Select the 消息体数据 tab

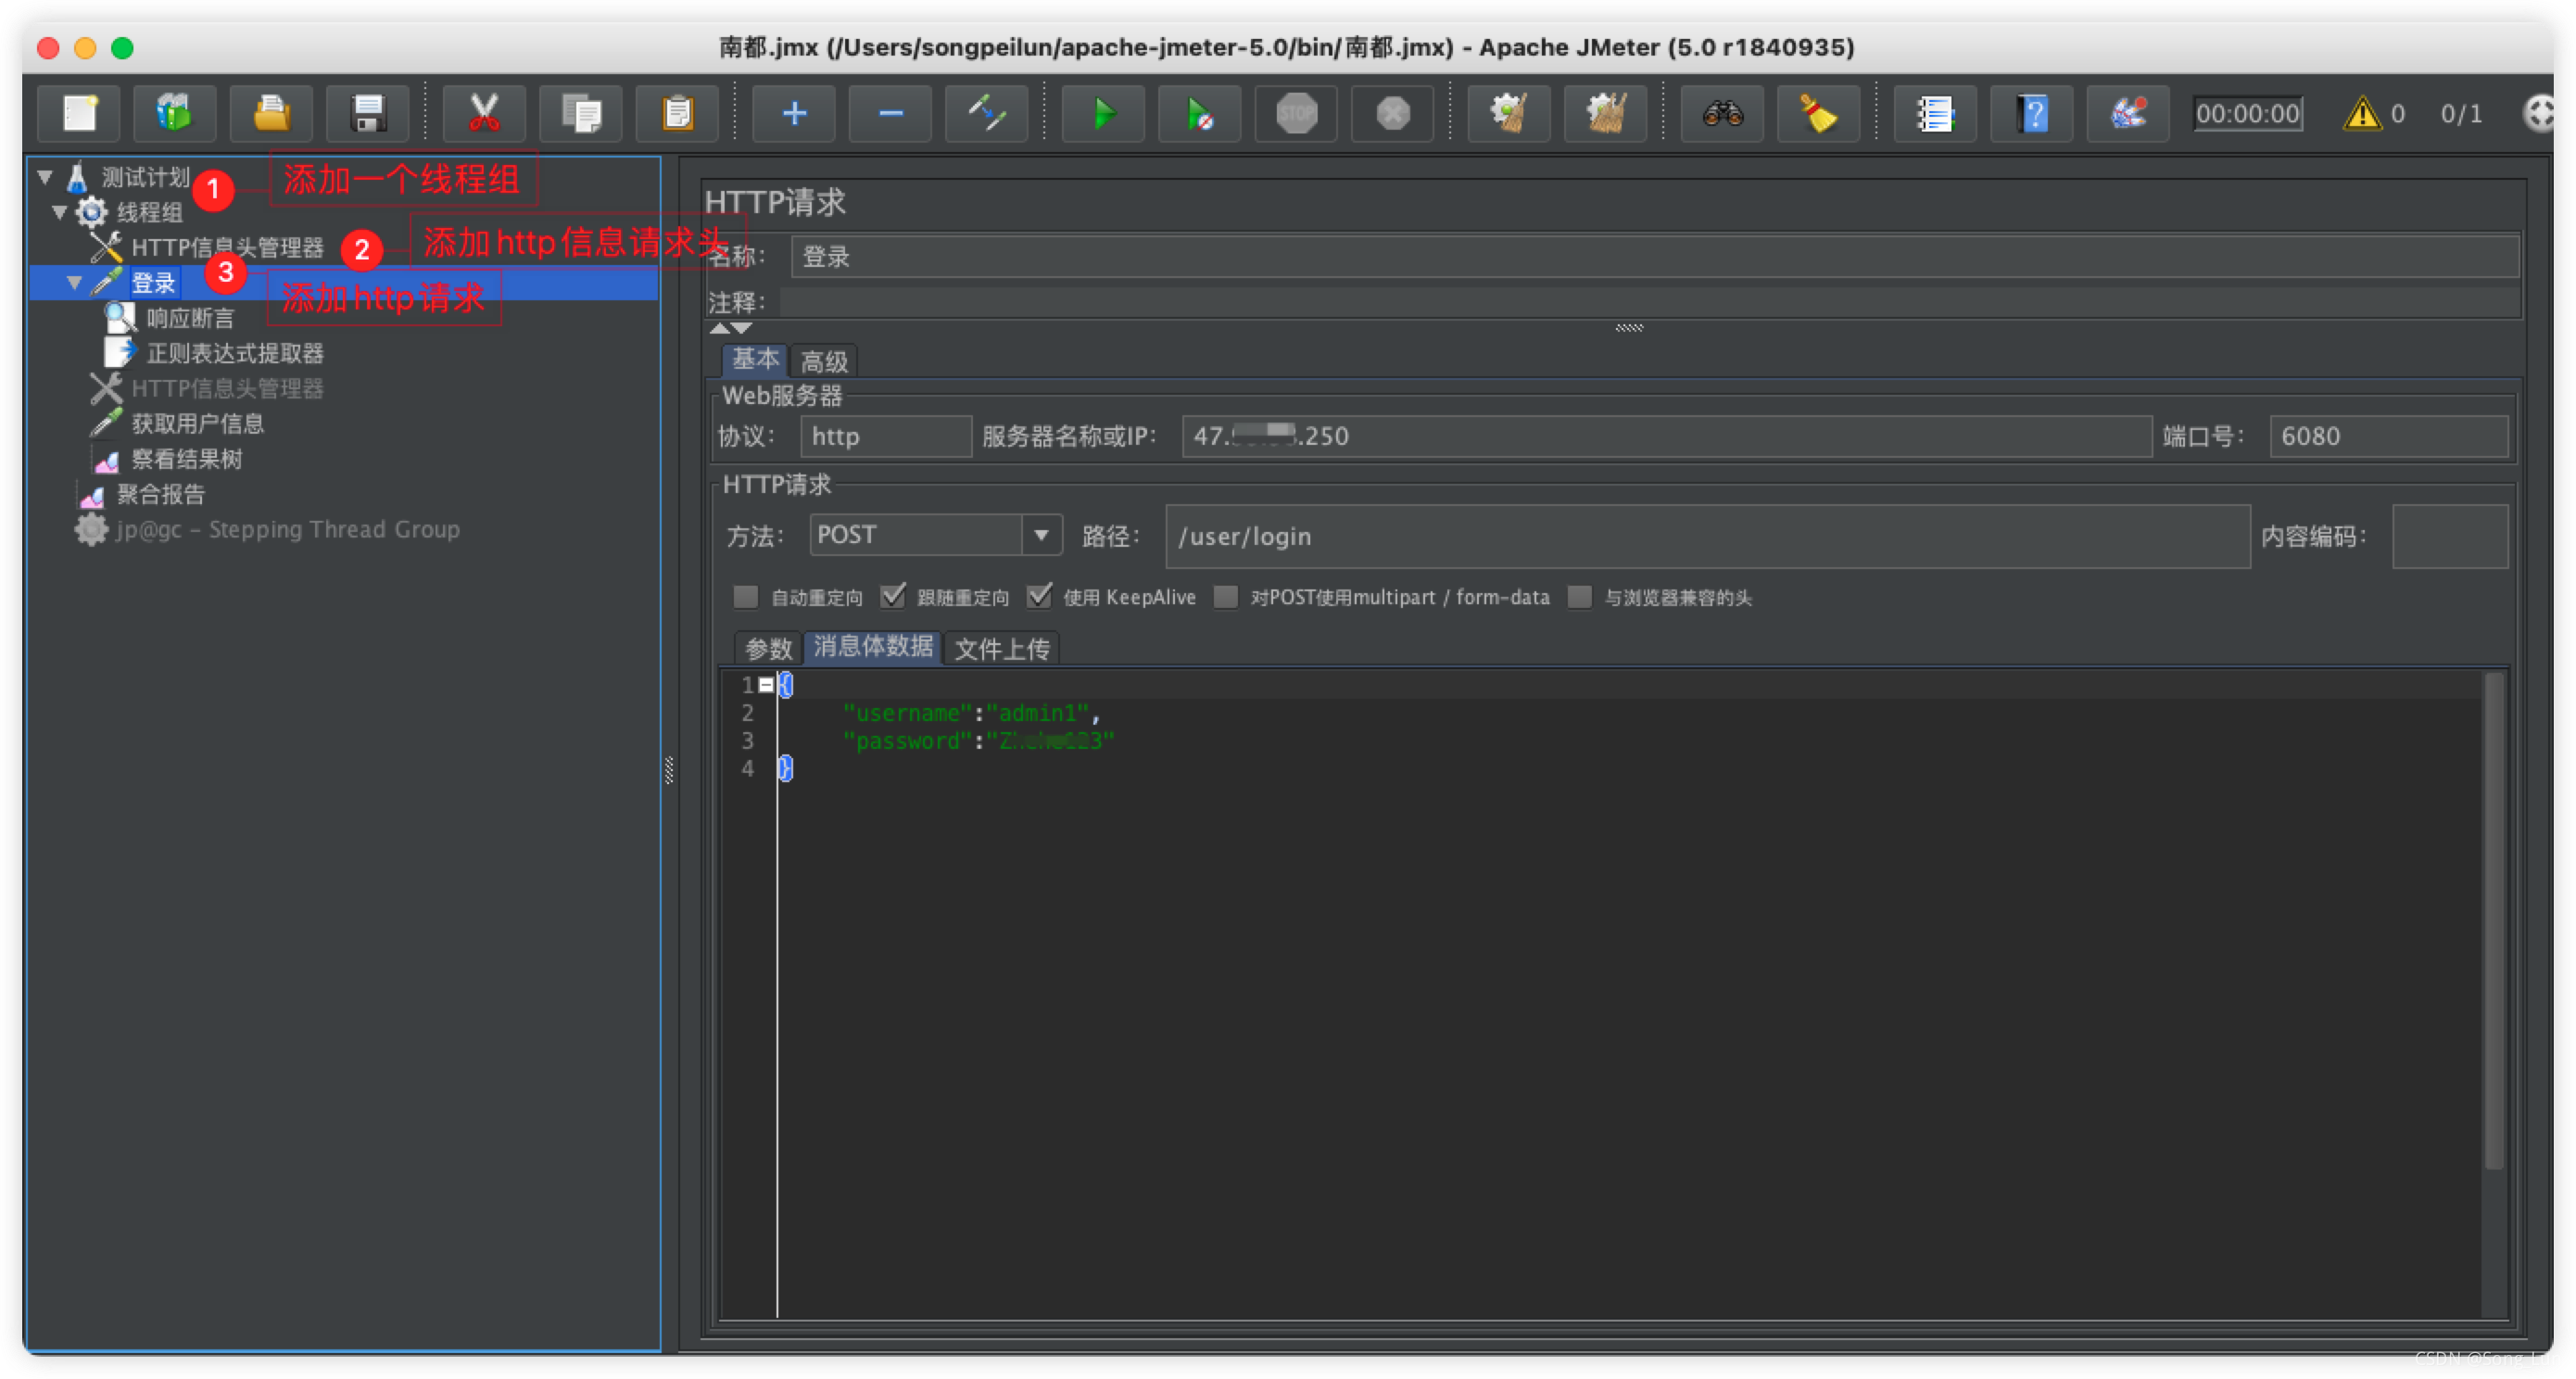(873, 646)
